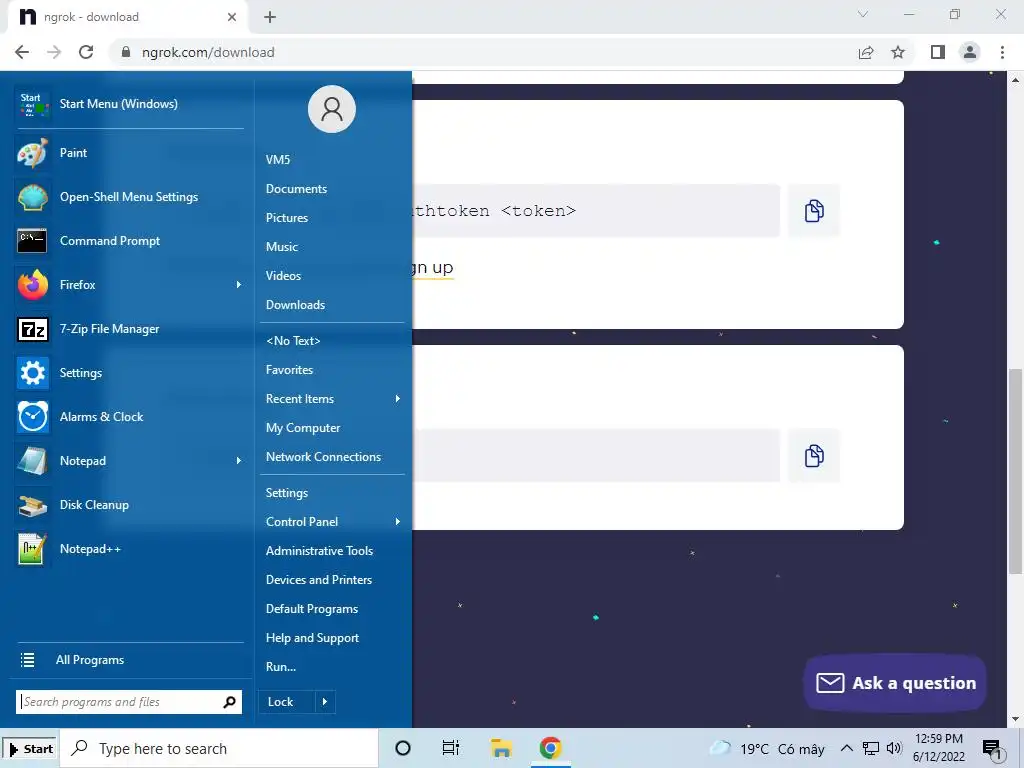Screen dimensions: 1024x768
Task: Click the ngrok.com/download address bar
Action: point(483,52)
